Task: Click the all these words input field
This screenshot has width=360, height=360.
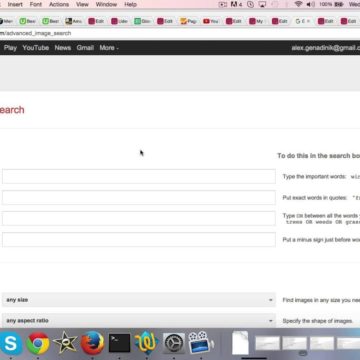Action: pyautogui.click(x=139, y=176)
